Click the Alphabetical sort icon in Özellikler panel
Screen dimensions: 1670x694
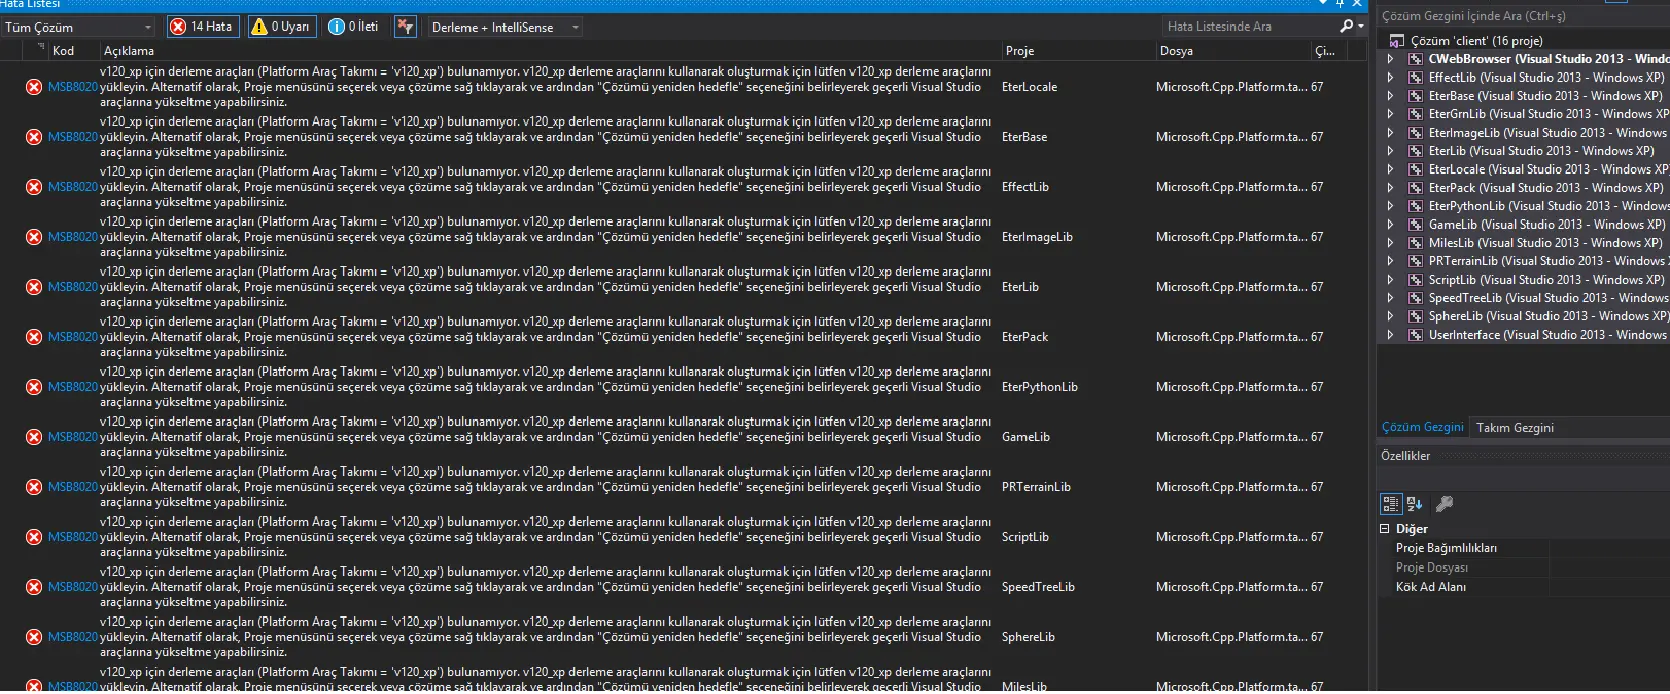(1414, 504)
